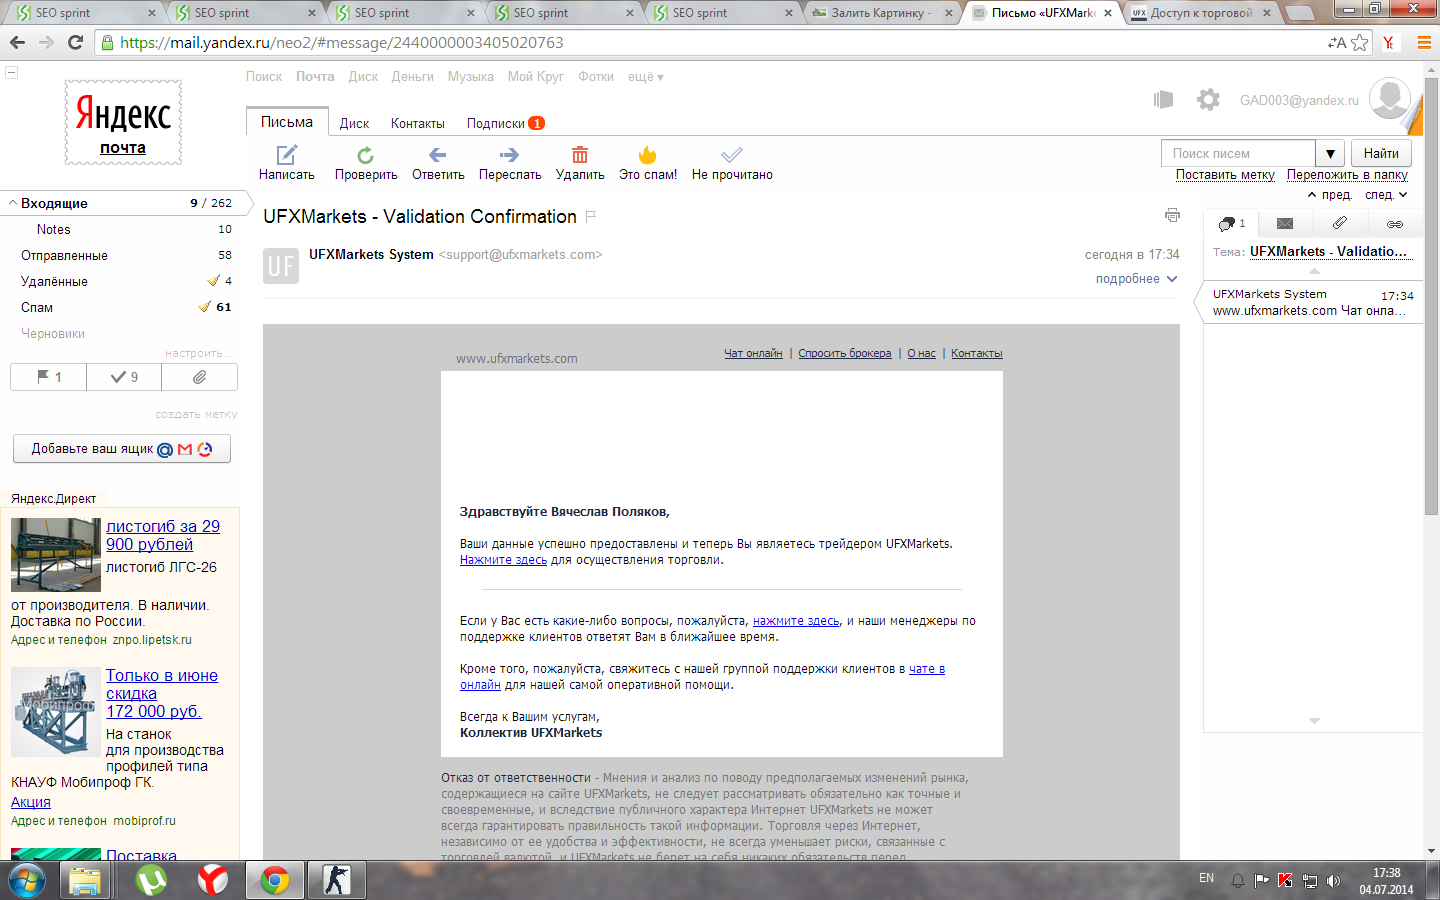Collapse the Входящие folder tree
Viewport: 1440px width, 900px height.
[13, 203]
